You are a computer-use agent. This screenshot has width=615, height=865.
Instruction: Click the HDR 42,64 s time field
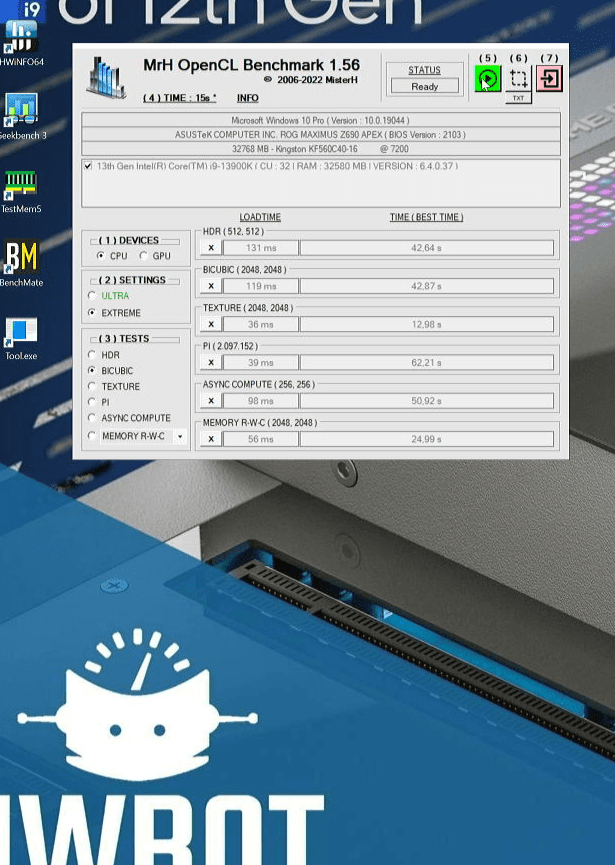(426, 248)
